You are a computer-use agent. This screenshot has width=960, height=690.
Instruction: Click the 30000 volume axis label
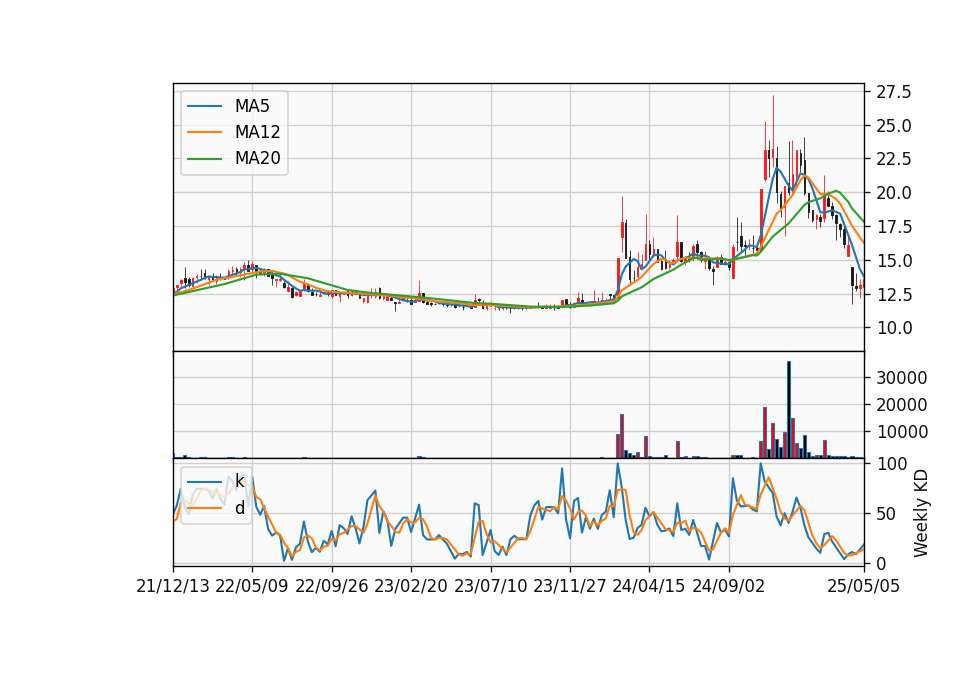click(901, 378)
